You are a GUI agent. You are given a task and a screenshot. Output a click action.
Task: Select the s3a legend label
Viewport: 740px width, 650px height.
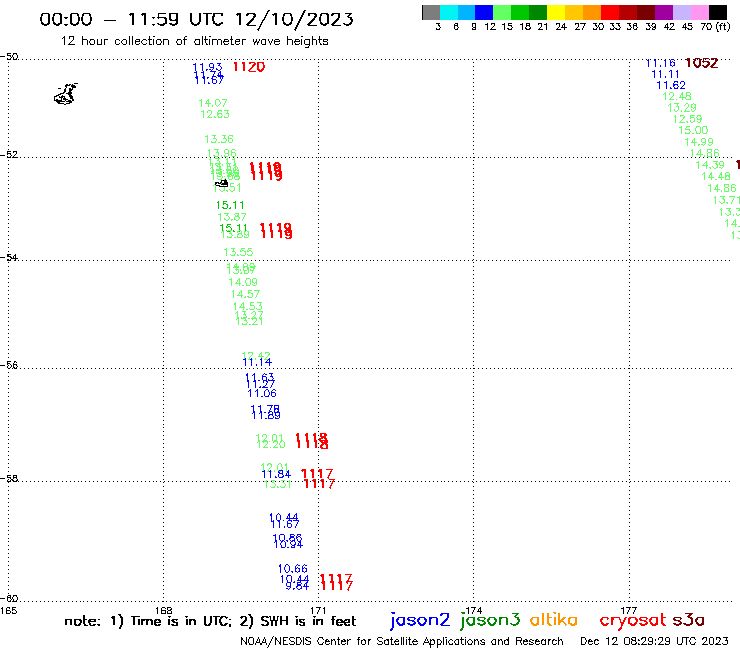coord(688,620)
